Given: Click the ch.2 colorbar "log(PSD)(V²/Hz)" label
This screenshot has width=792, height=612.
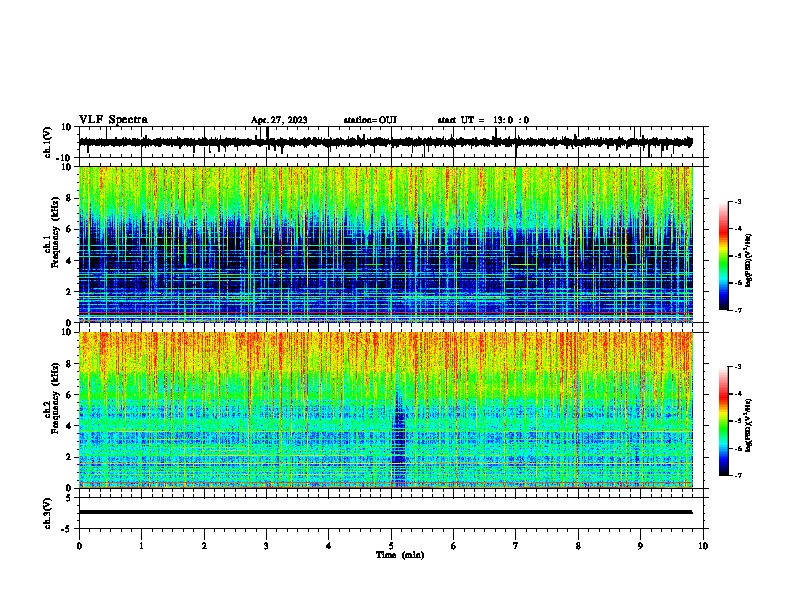Looking at the screenshot, I should (748, 425).
